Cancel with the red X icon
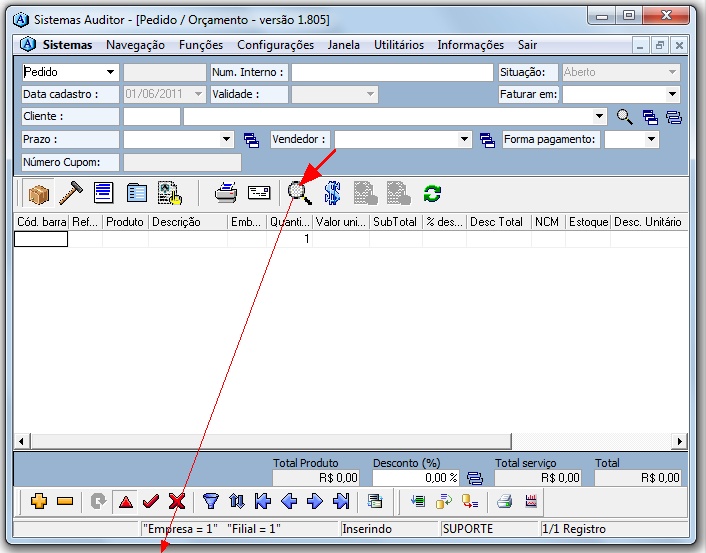 click(x=177, y=501)
